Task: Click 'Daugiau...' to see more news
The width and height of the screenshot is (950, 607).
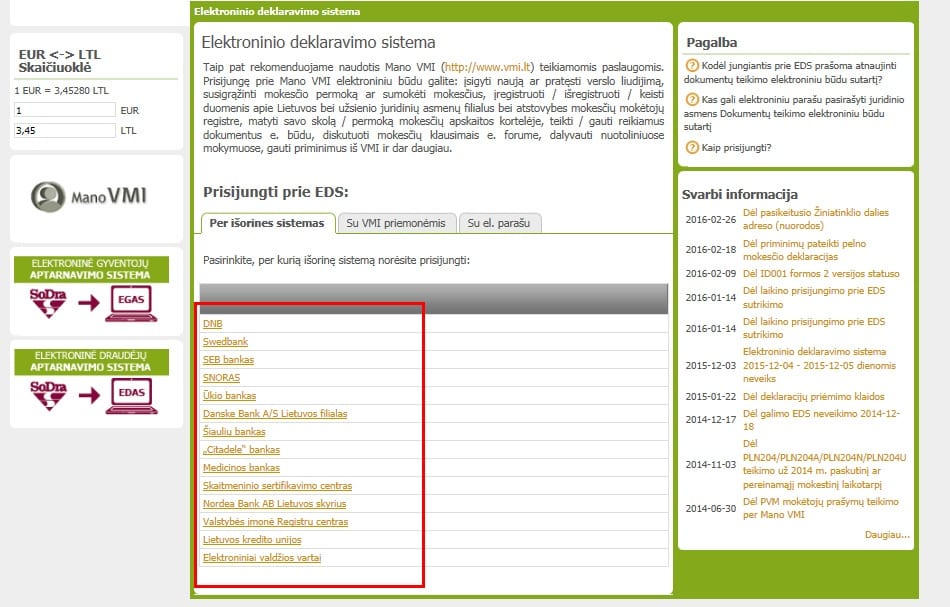Action: [x=887, y=535]
